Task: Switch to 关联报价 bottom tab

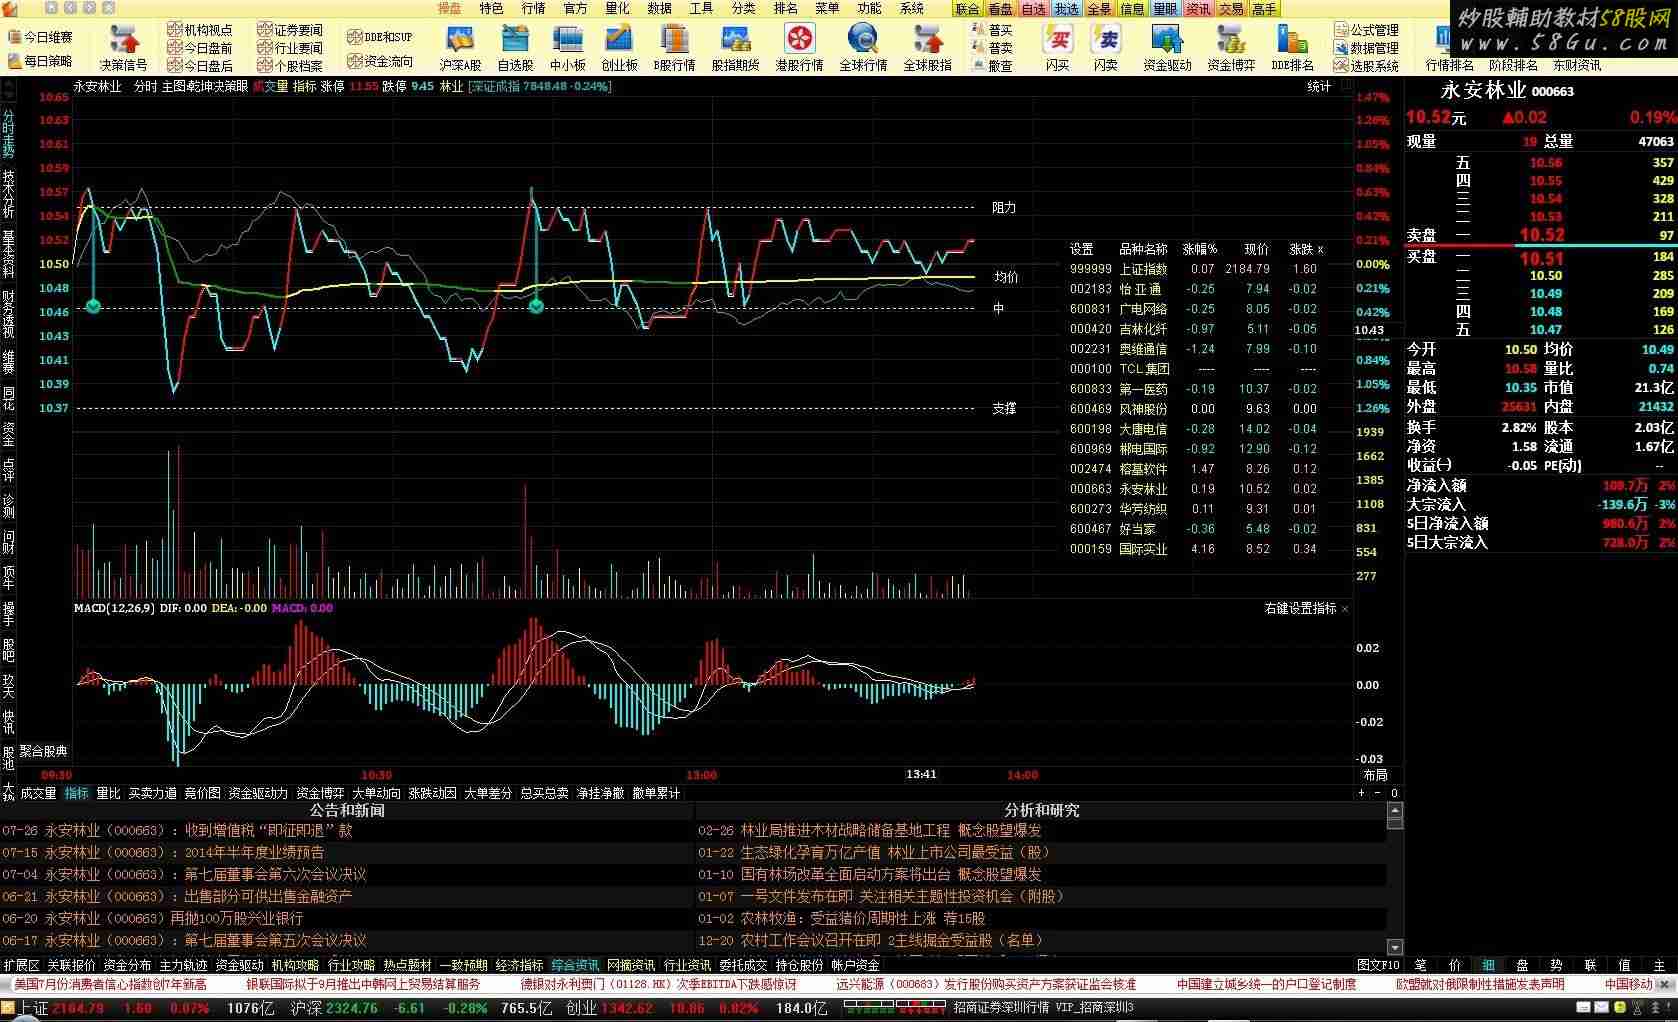Action: point(72,965)
